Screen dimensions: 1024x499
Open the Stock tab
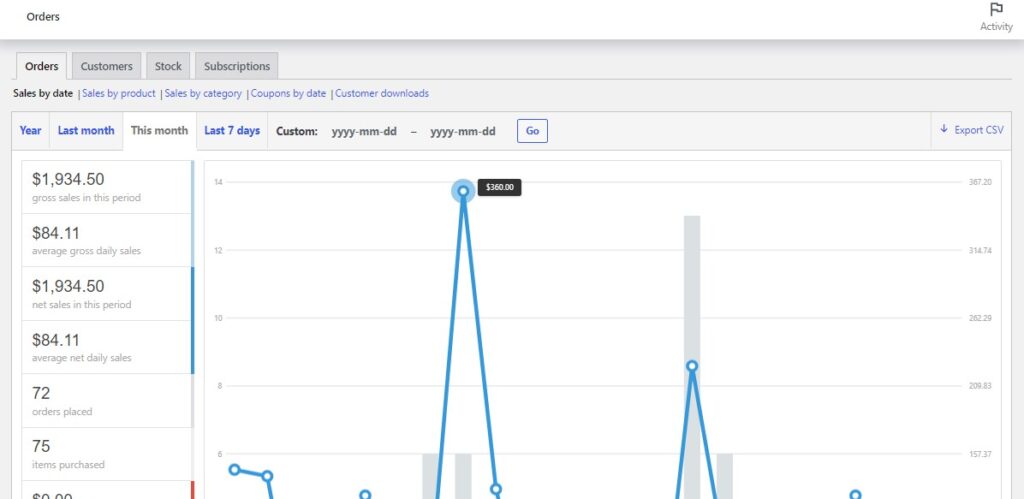point(168,66)
